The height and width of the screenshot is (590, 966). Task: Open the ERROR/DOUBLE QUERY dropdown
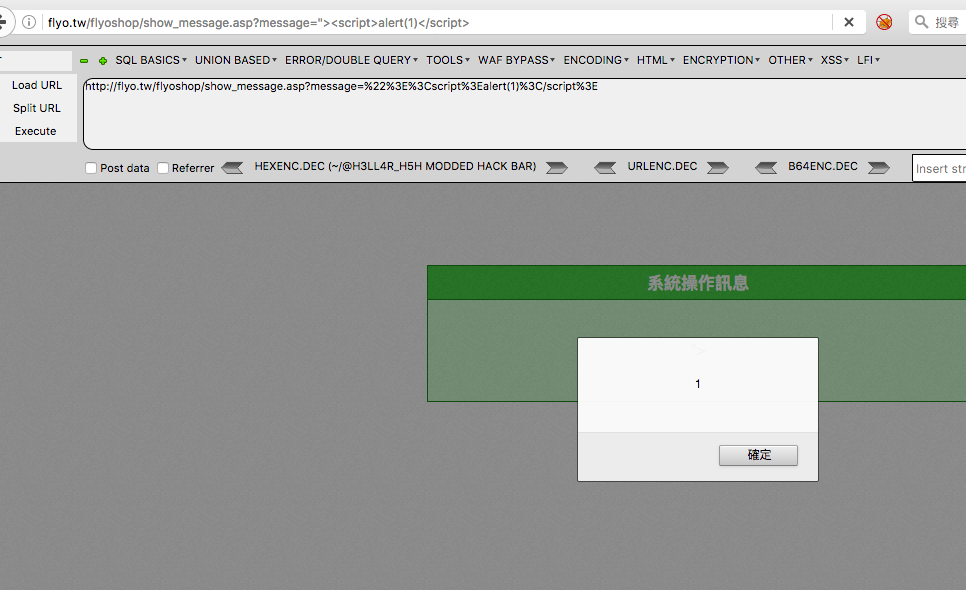pyautogui.click(x=351, y=60)
